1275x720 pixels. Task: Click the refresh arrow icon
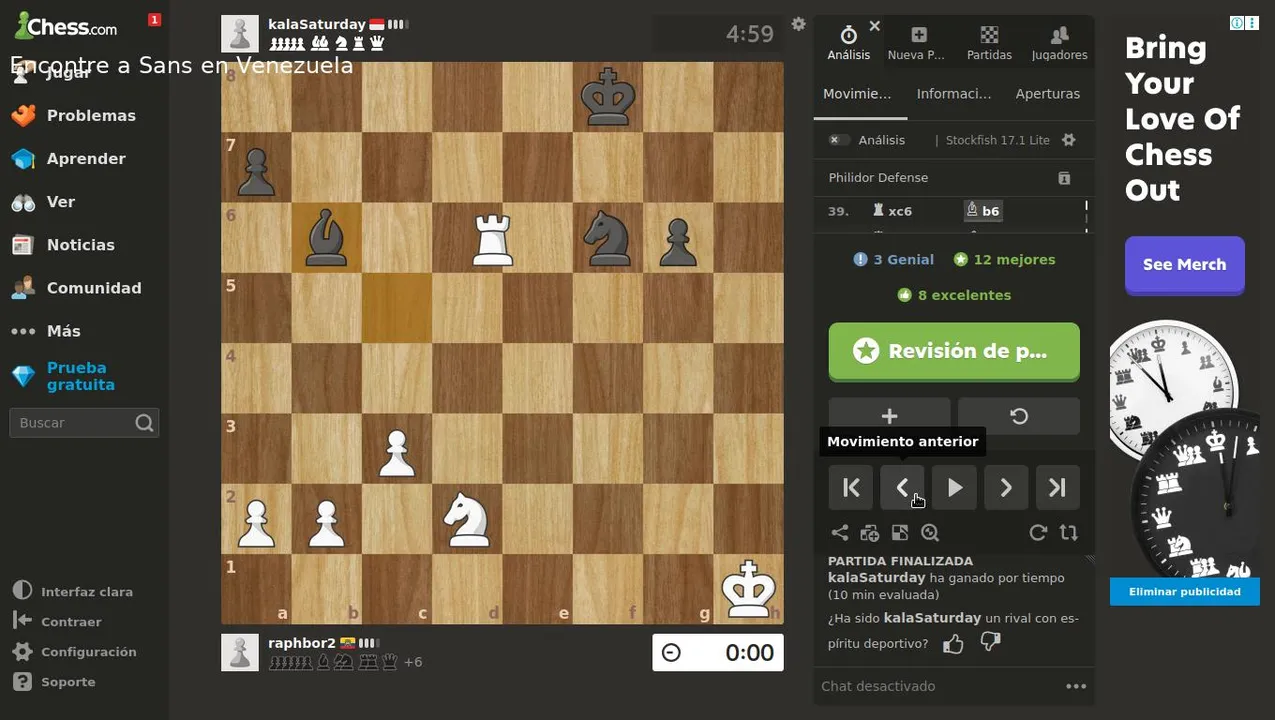pos(1038,533)
